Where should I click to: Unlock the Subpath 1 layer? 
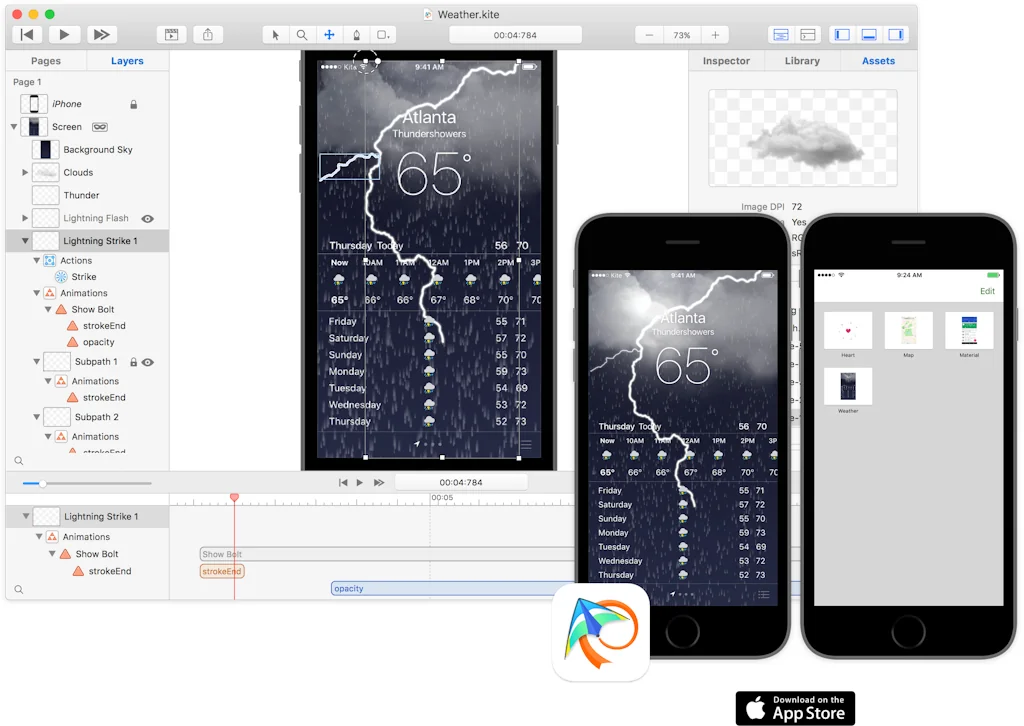point(133,361)
